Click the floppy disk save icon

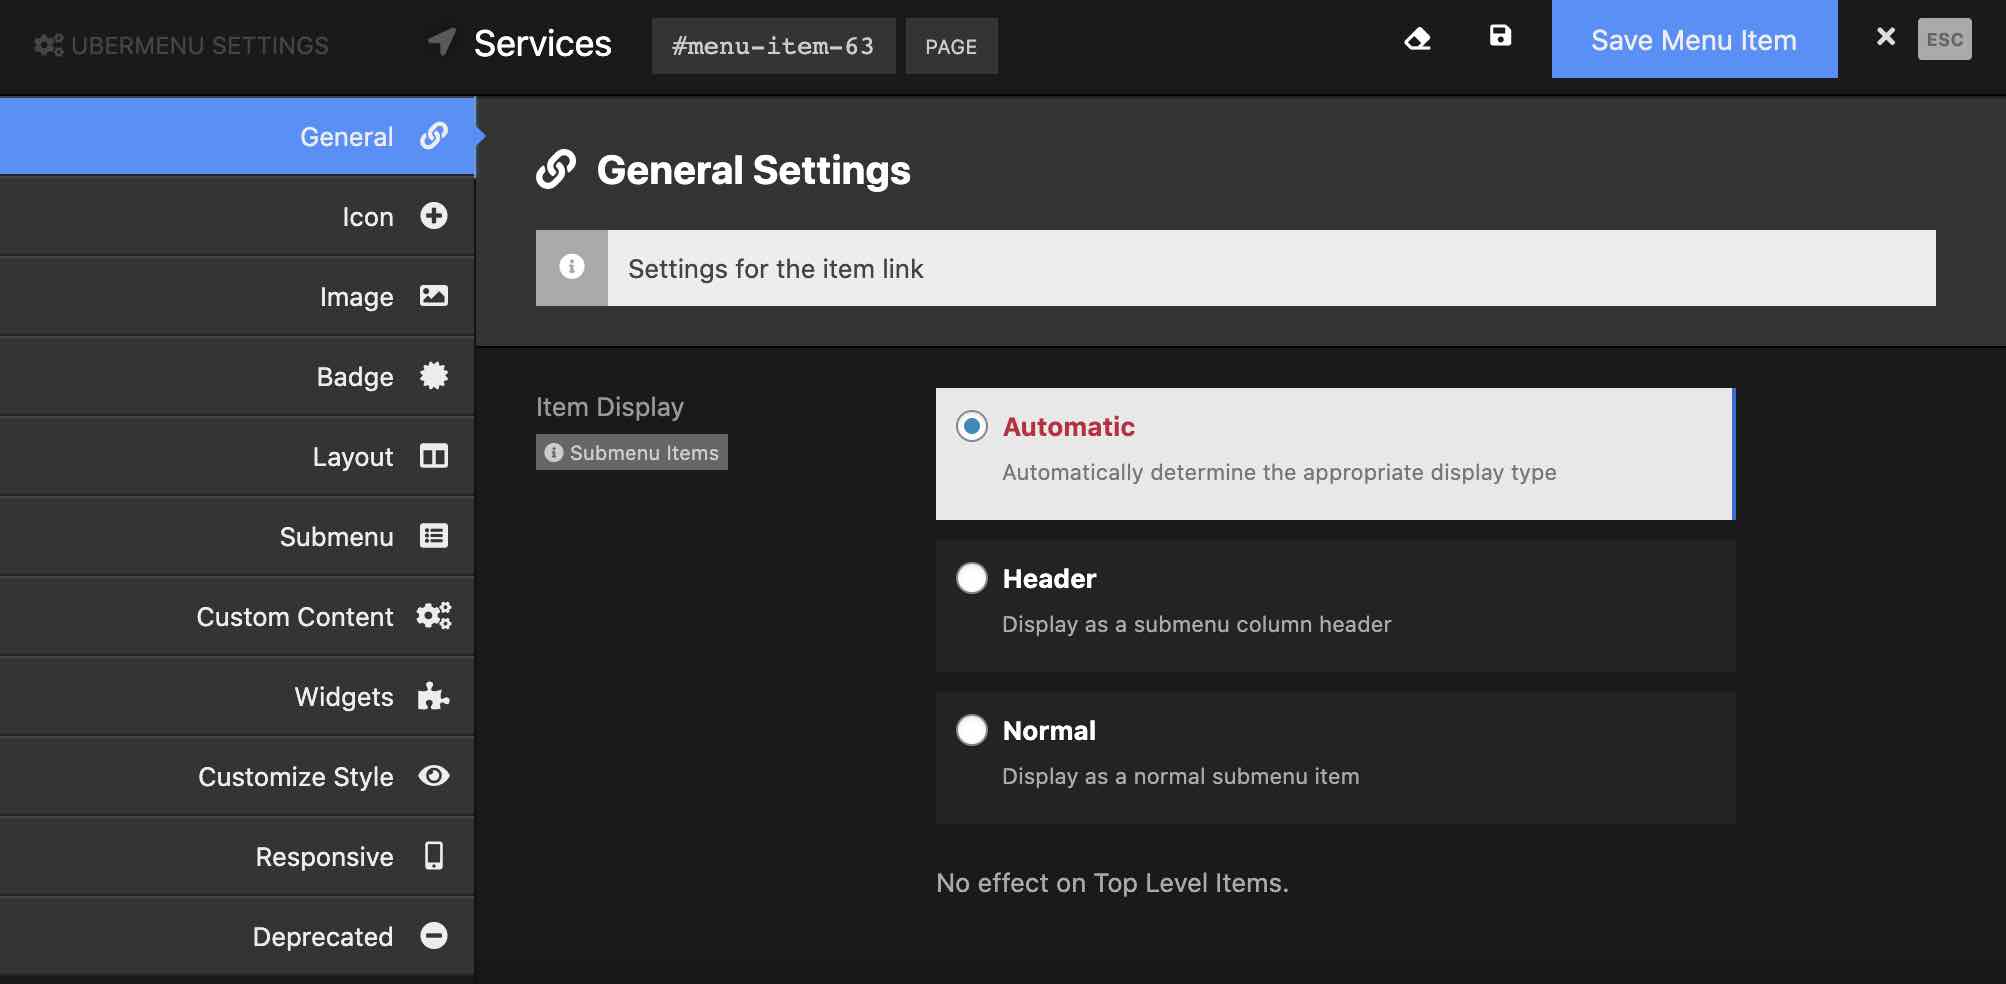(1500, 36)
